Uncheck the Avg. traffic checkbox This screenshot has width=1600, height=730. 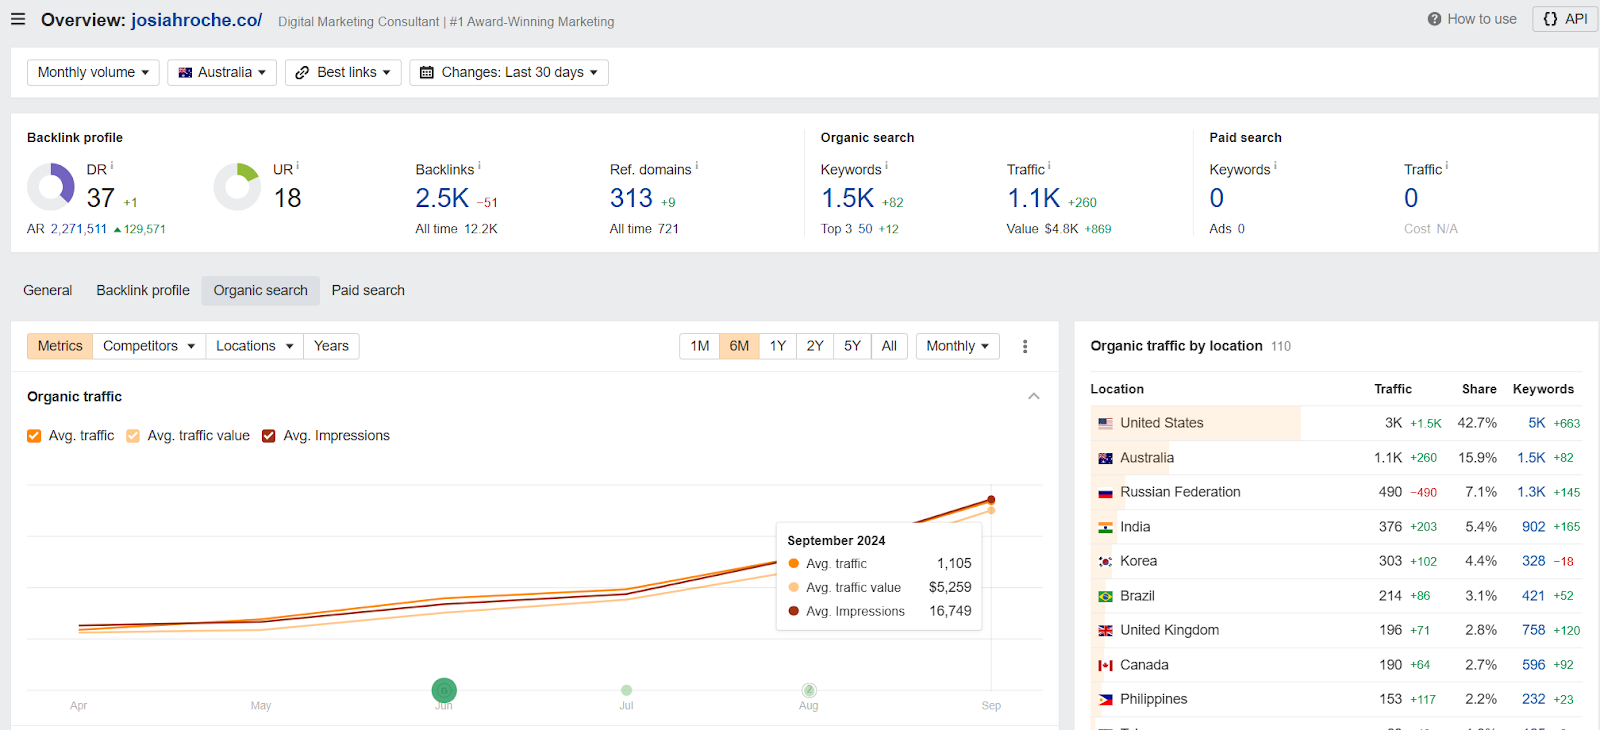click(x=34, y=436)
